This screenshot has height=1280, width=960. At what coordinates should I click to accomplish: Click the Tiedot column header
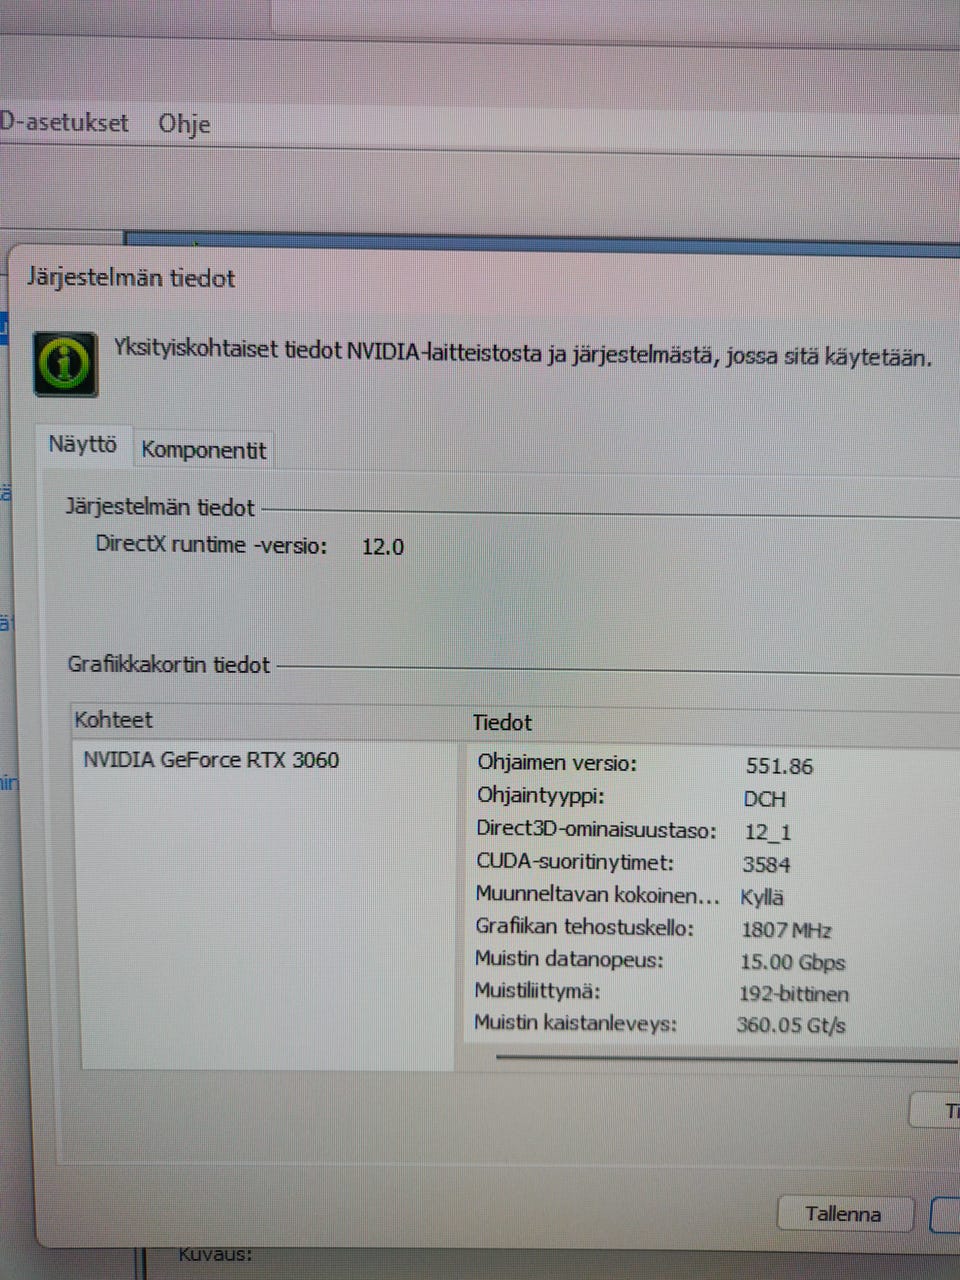[x=502, y=722]
